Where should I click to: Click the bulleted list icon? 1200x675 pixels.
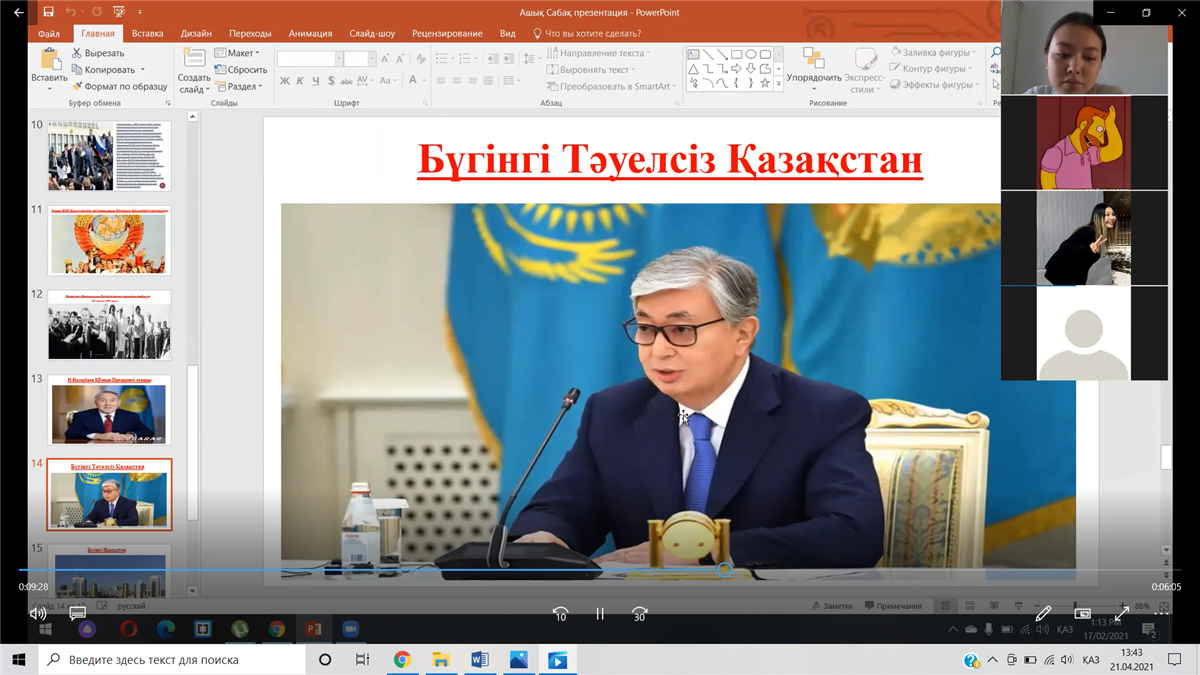click(444, 59)
